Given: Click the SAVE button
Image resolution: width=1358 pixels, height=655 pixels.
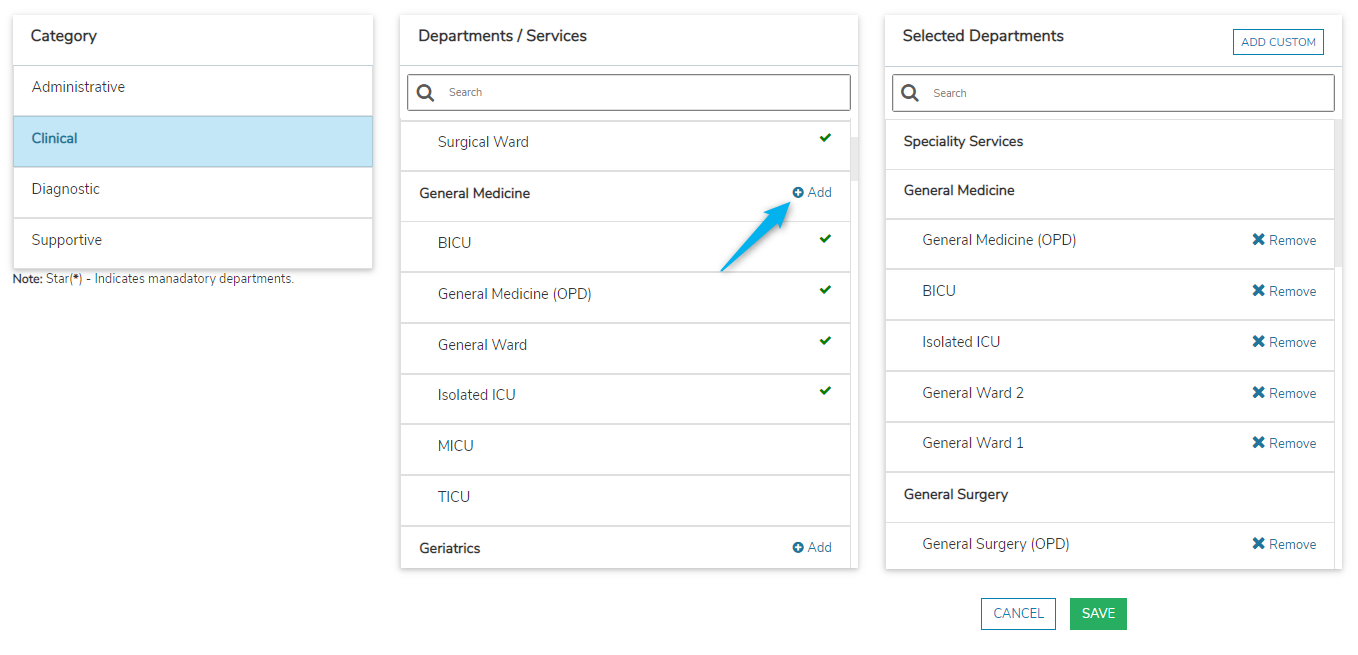Looking at the screenshot, I should coord(1098,614).
